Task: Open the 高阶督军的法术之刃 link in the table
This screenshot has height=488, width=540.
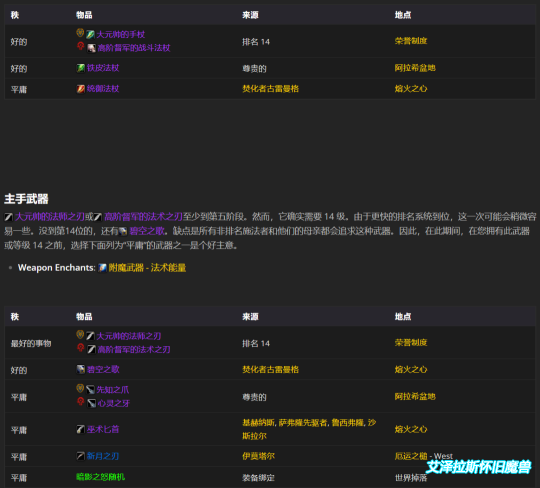Action: click(x=134, y=350)
